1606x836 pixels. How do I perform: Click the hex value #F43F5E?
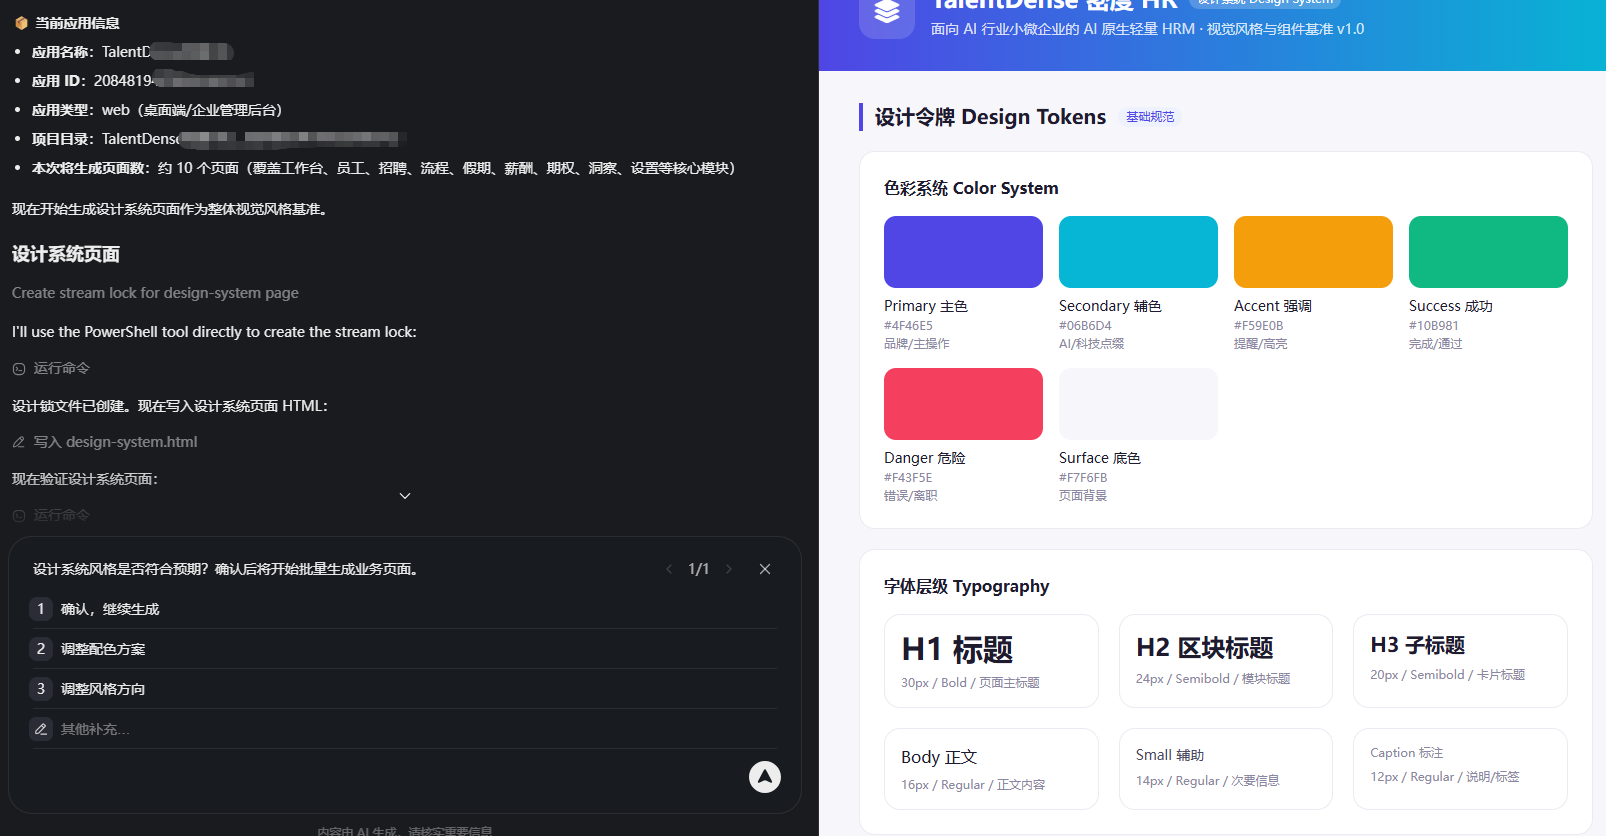coord(908,478)
